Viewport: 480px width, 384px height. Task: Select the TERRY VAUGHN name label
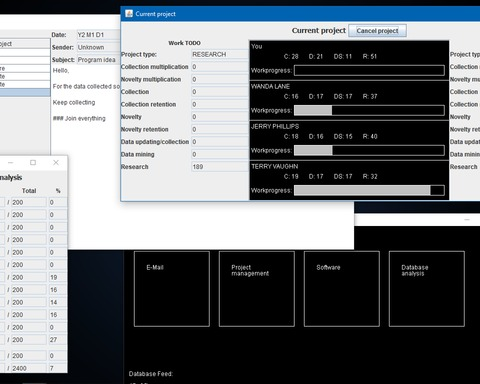[x=275, y=166]
